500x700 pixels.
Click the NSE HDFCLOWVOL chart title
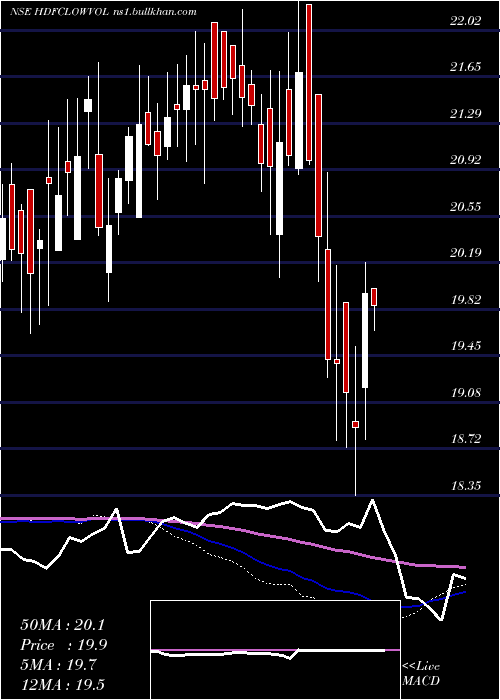pos(103,12)
